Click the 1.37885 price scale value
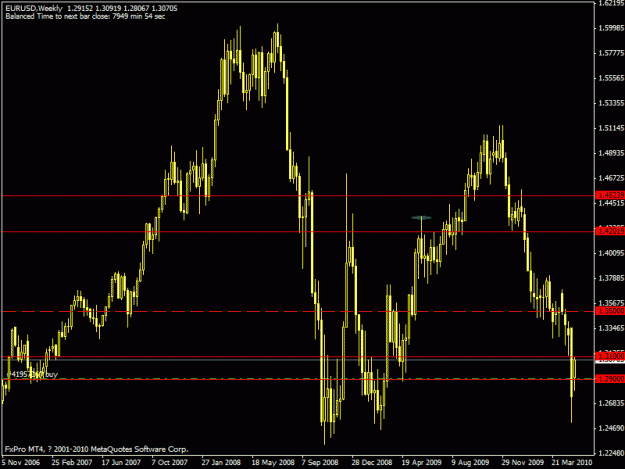The height and width of the screenshot is (469, 625). [611, 278]
